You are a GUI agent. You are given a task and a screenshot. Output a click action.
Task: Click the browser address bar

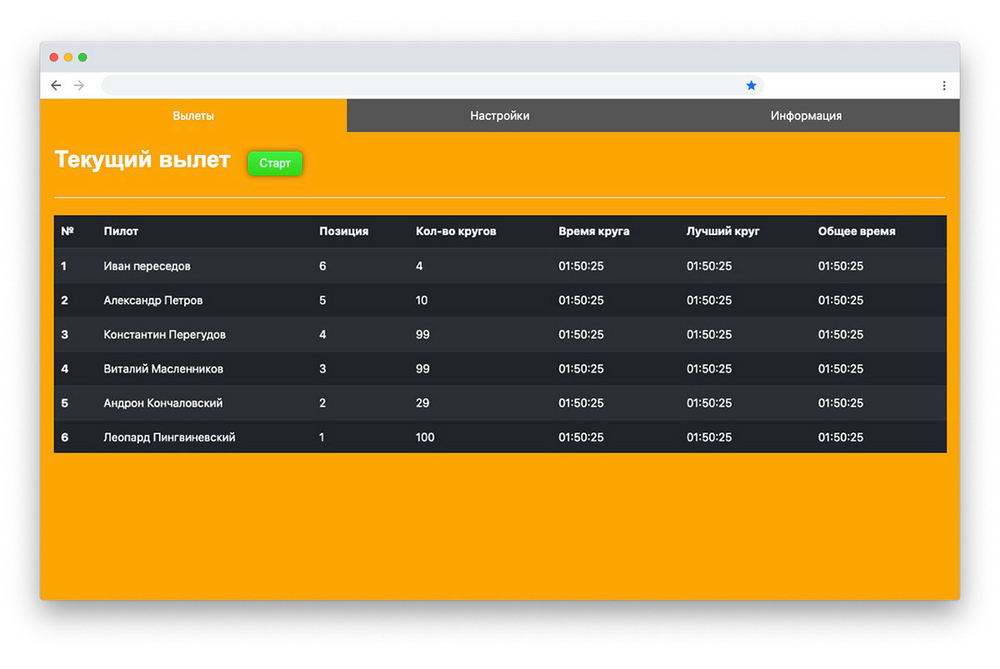tap(420, 86)
